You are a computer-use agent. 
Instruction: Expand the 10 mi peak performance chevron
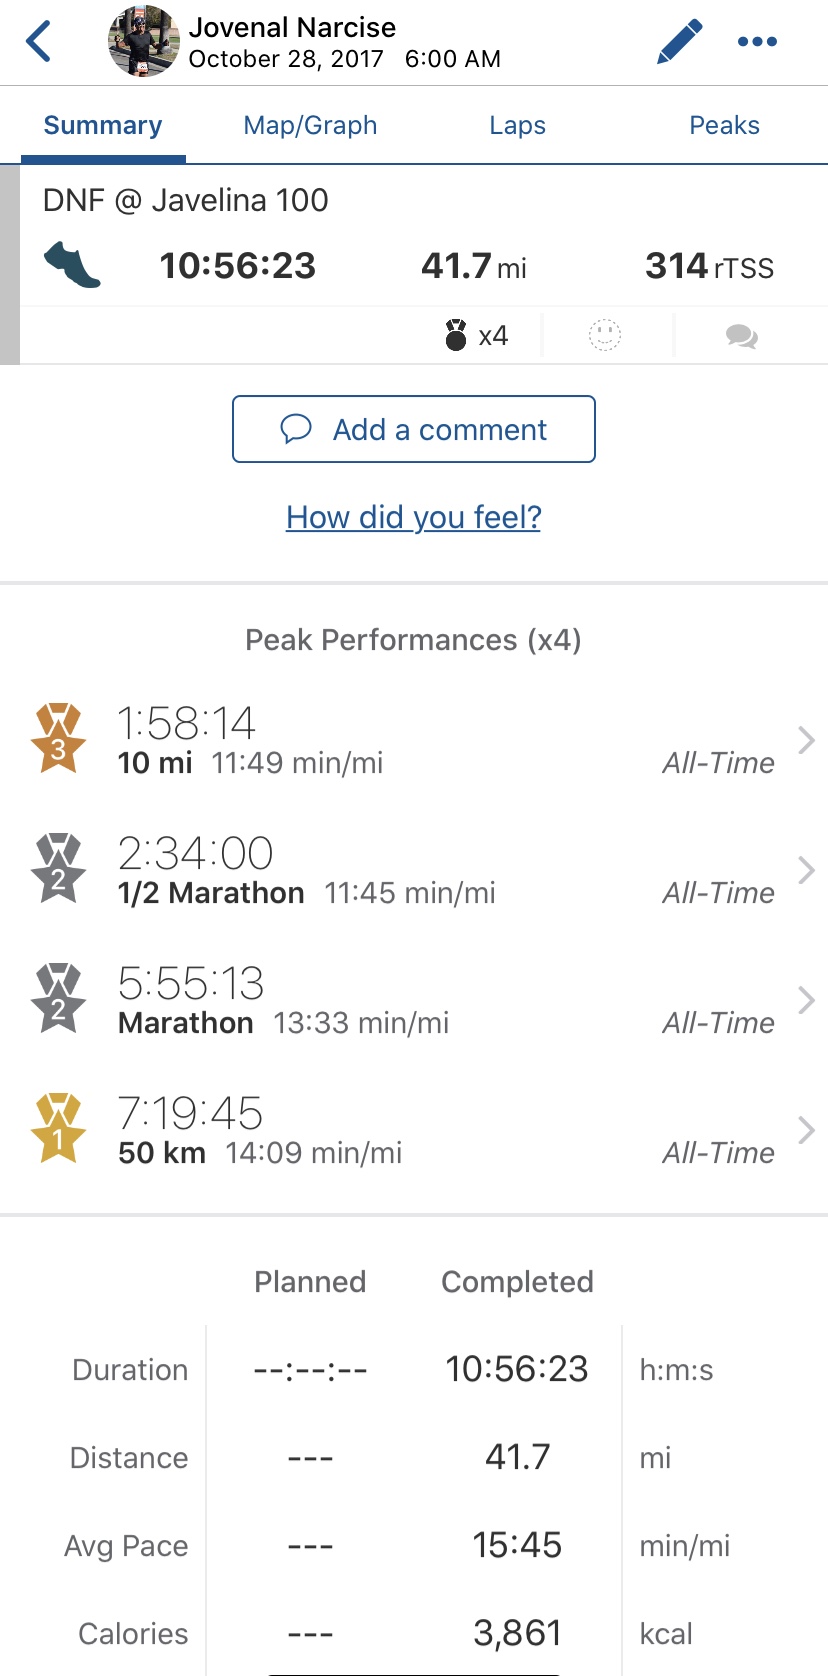tap(806, 740)
